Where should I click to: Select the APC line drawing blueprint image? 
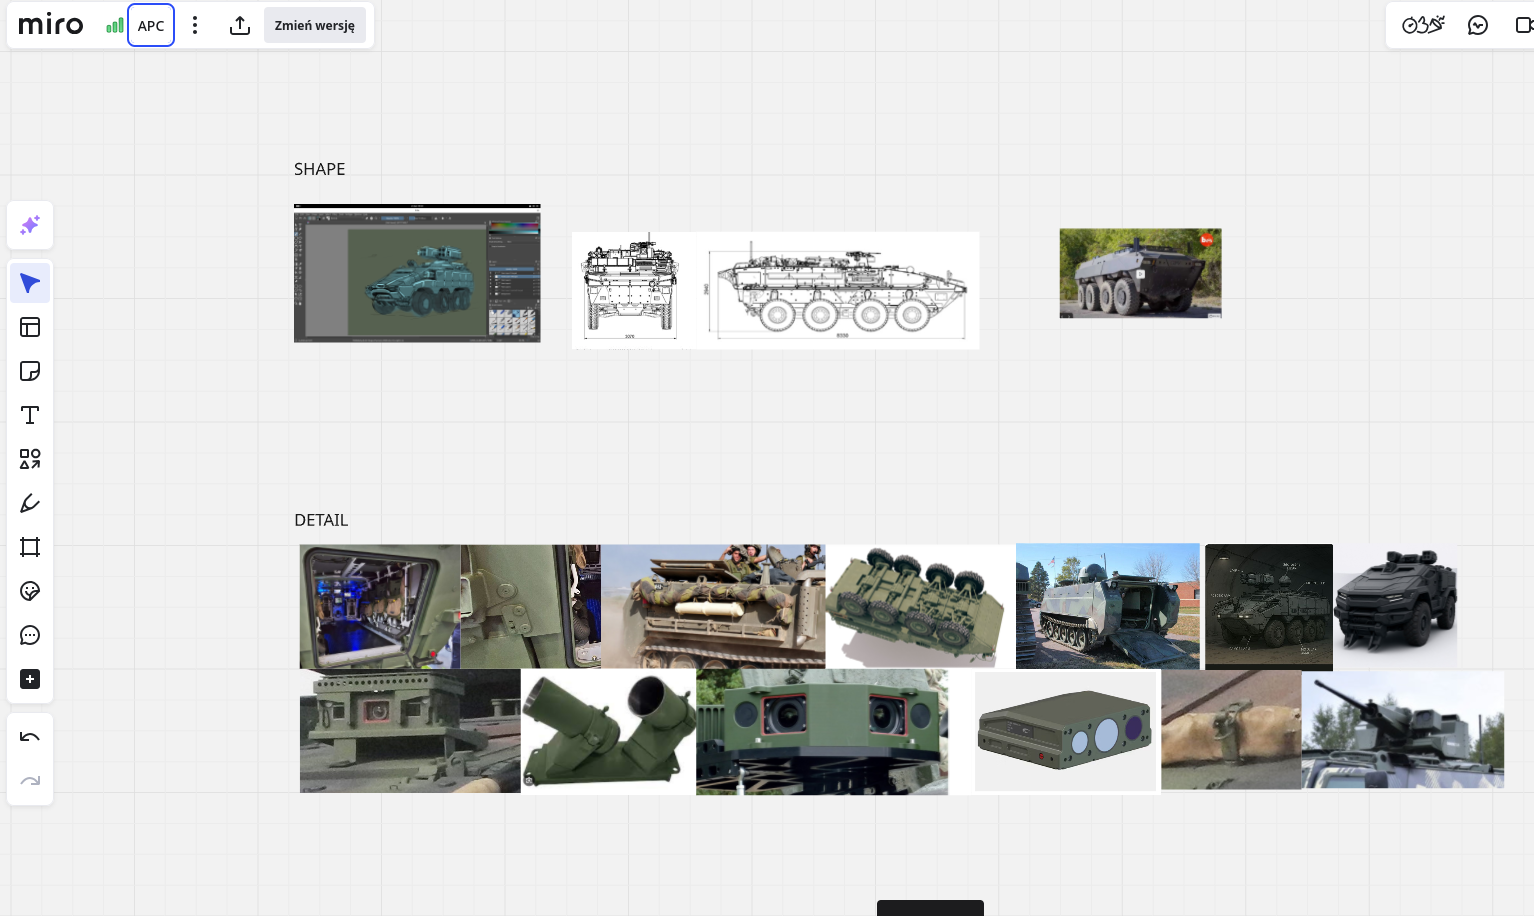click(x=775, y=290)
